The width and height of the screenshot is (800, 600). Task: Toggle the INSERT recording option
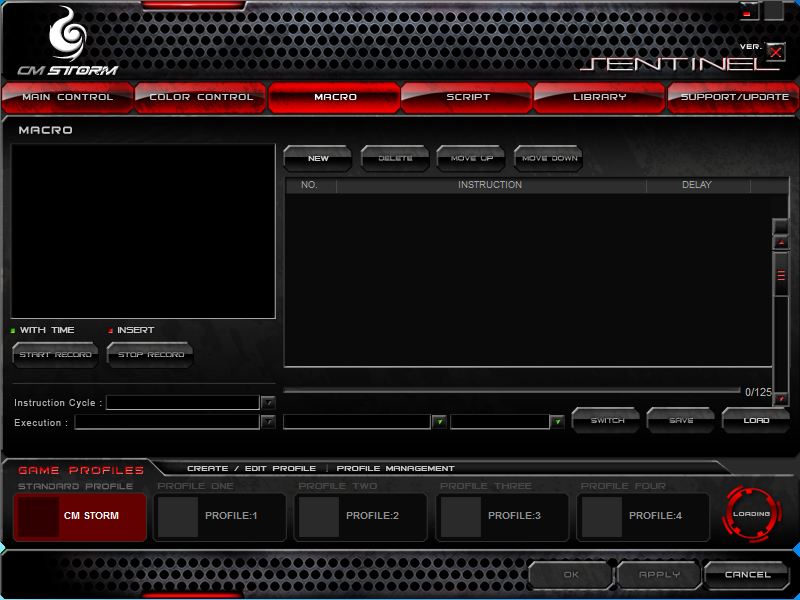(110, 330)
